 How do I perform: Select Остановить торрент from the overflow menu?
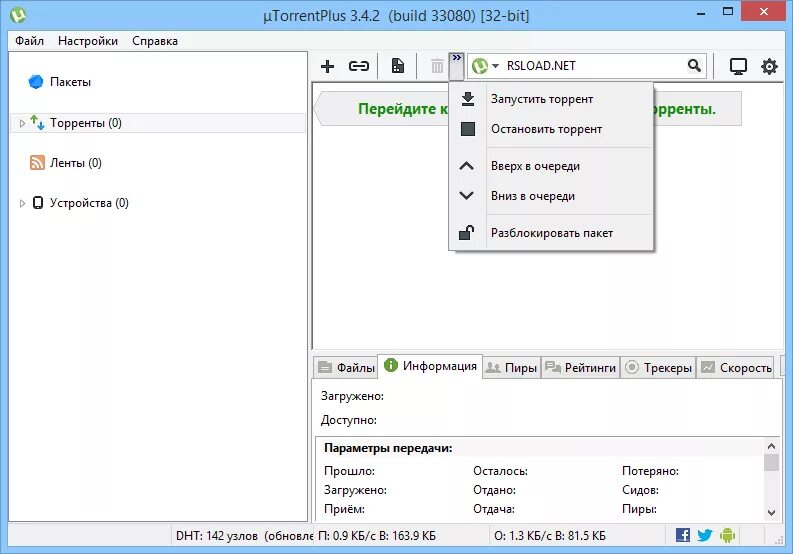coord(551,129)
